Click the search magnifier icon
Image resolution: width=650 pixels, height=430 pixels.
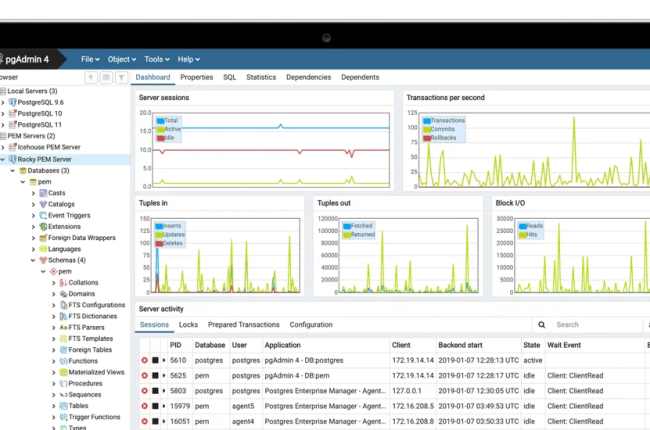pos(541,325)
